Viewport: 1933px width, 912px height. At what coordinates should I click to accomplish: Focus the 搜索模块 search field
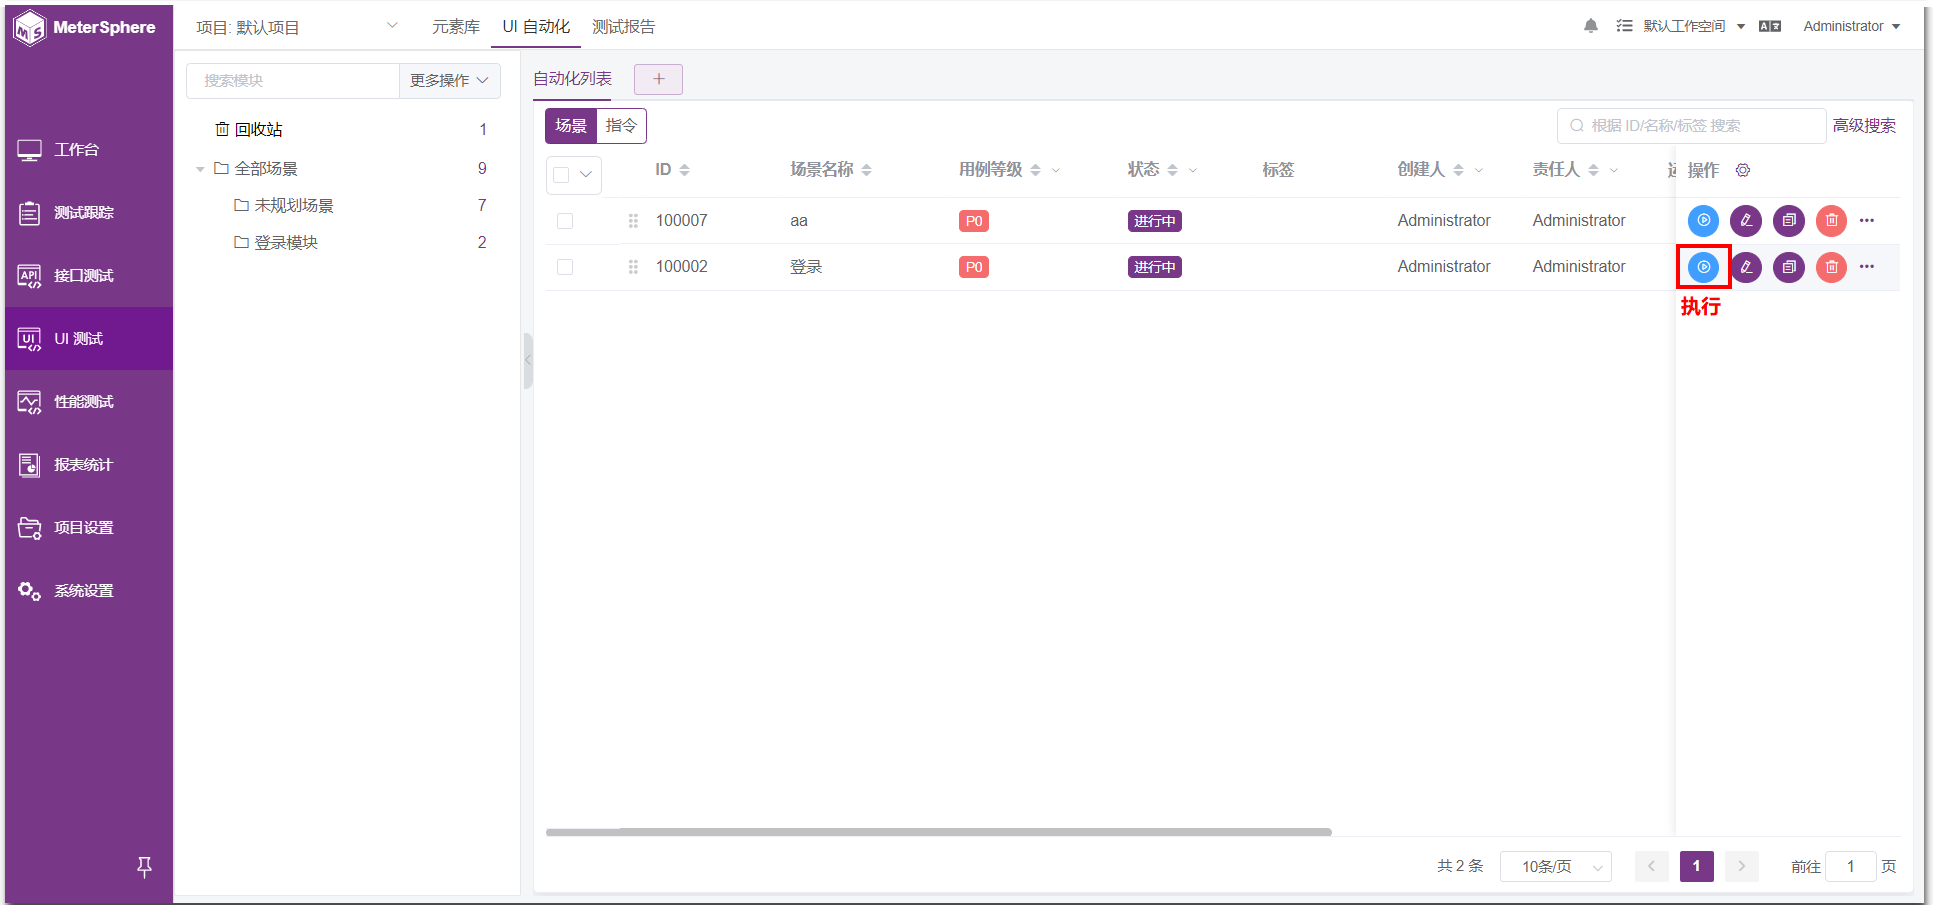(x=293, y=80)
